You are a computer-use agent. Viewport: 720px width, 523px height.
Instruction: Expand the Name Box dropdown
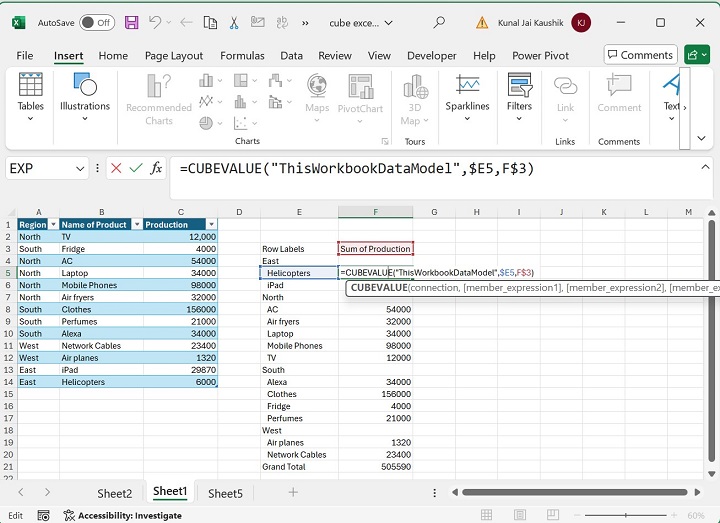click(x=80, y=169)
